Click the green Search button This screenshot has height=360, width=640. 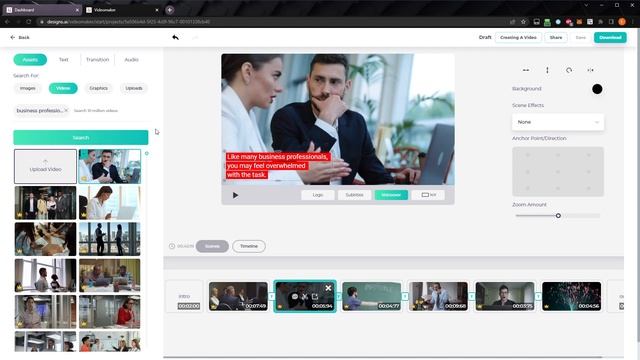81,138
